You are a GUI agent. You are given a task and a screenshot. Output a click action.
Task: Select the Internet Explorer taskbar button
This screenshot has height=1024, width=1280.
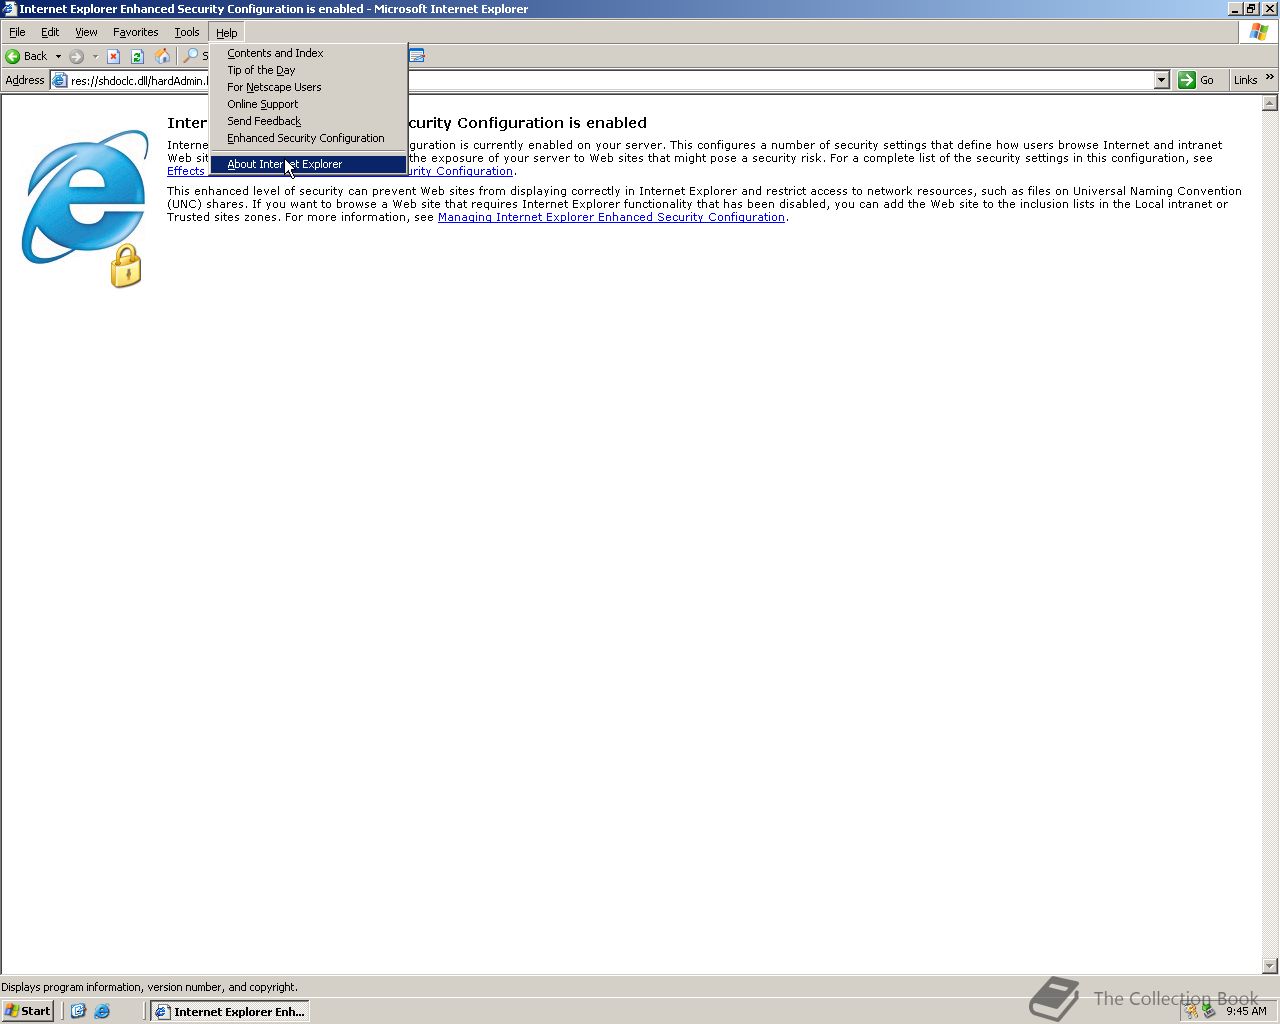(x=229, y=1011)
